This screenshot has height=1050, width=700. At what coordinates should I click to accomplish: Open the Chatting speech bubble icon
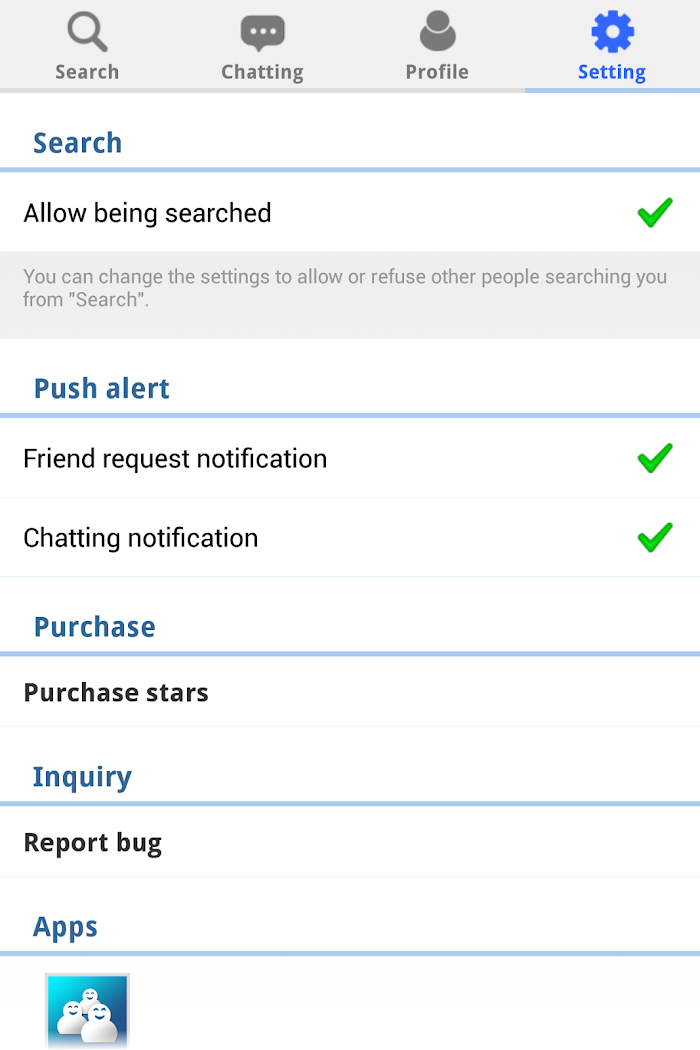coord(263,33)
